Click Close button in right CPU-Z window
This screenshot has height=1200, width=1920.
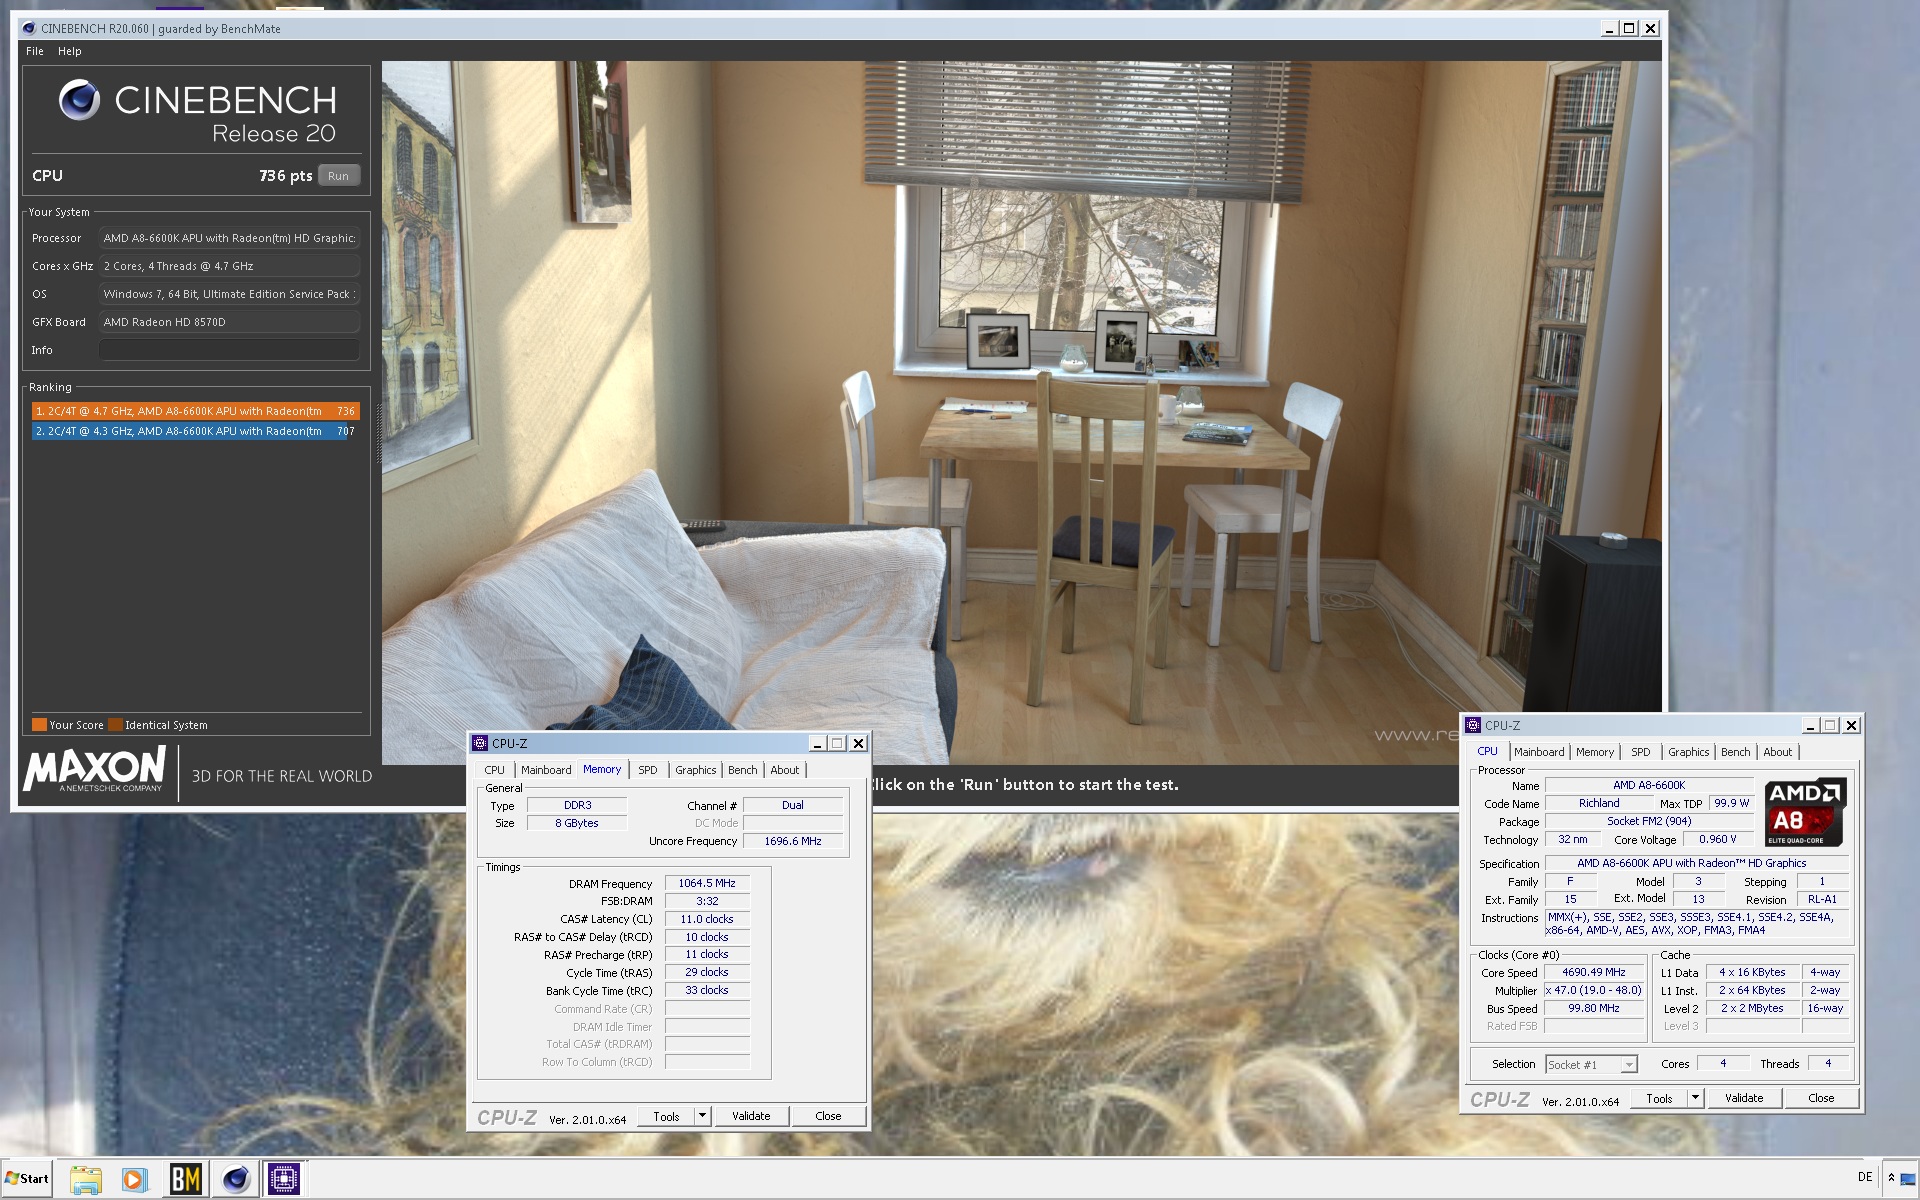(x=1821, y=1098)
